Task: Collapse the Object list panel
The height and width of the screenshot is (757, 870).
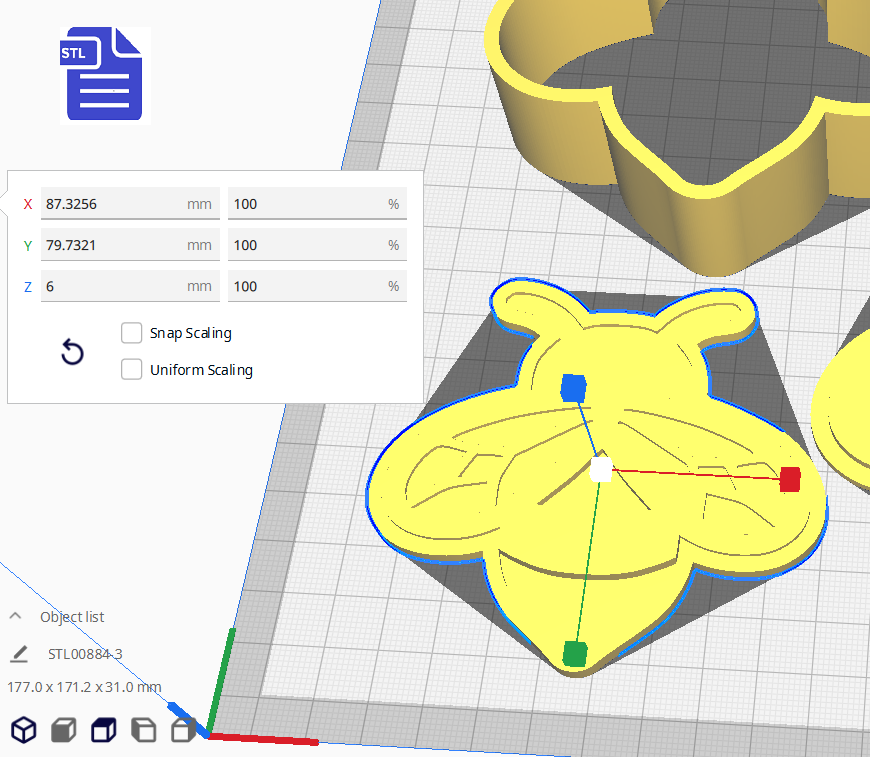Action: 14,617
